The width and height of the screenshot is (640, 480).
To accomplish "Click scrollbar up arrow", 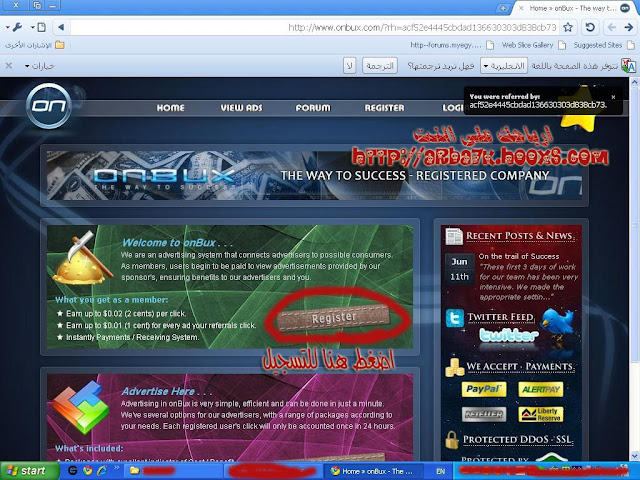I will pos(635,82).
